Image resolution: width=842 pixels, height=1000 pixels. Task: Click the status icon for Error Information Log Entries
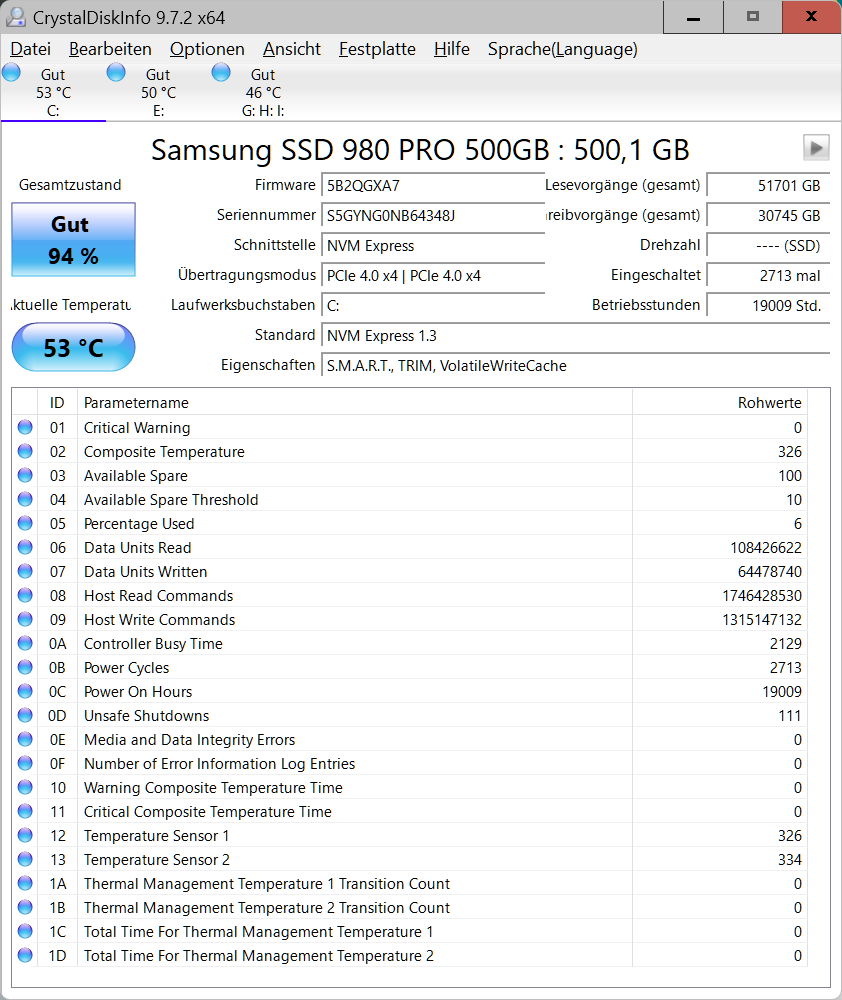[x=25, y=763]
